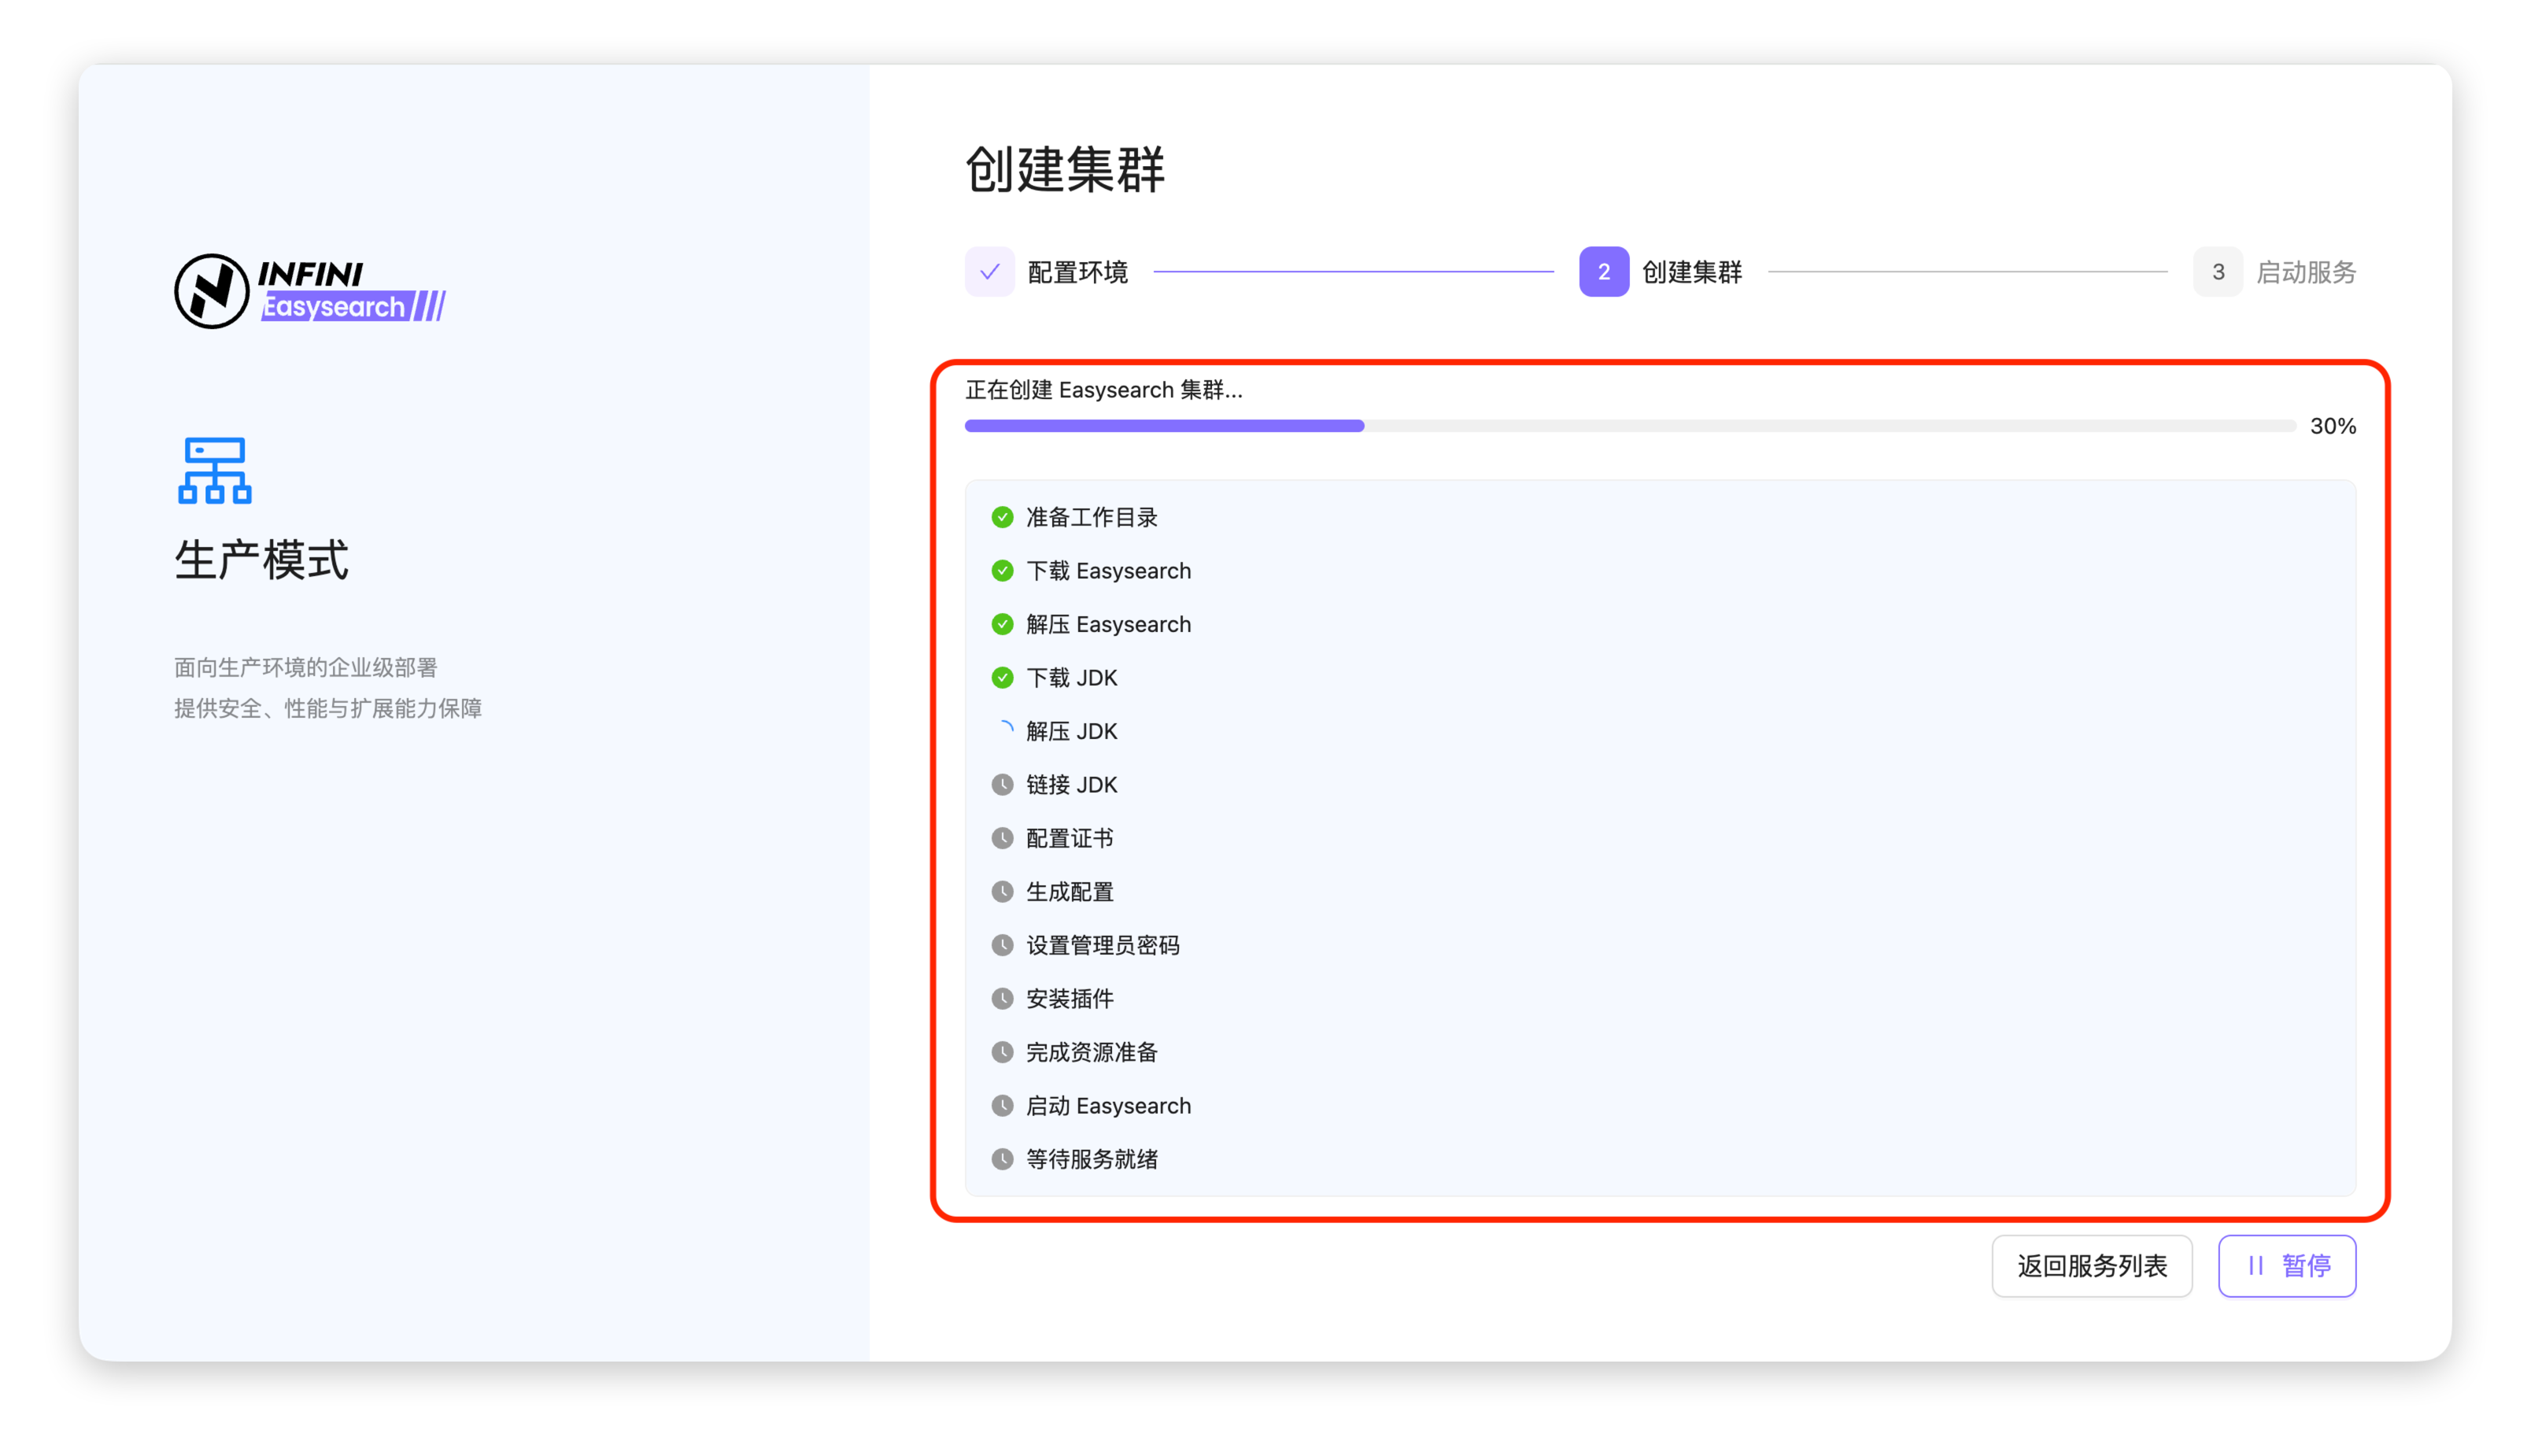Click pending clock icon beside 配置证书
The width and height of the screenshot is (2531, 1456).
(1002, 838)
